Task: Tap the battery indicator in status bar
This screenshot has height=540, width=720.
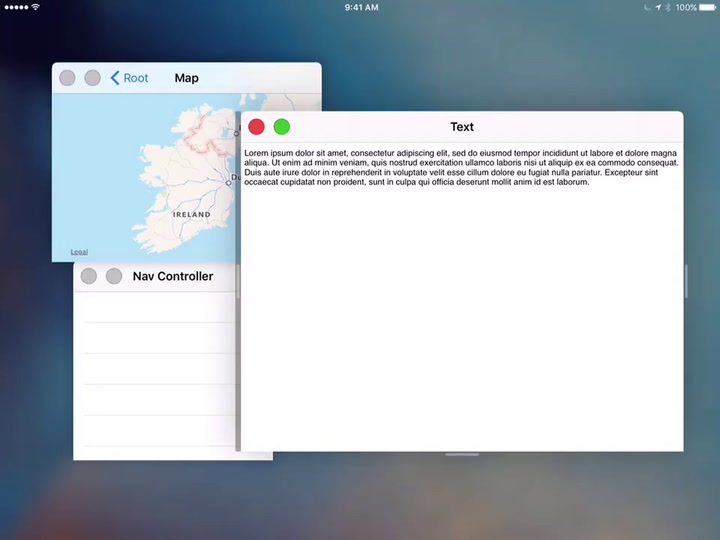Action: click(708, 7)
